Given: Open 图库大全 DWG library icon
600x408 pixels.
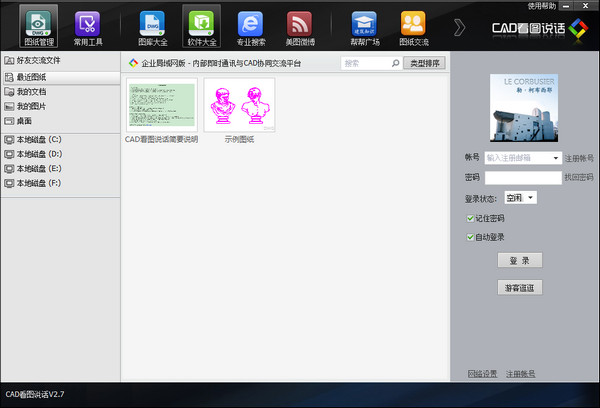Looking at the screenshot, I should (x=152, y=28).
